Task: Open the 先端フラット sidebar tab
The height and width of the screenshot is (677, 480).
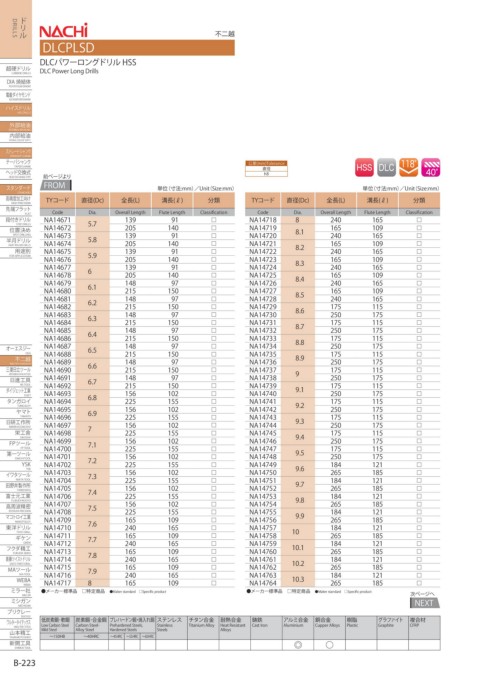Action: tap(16, 210)
